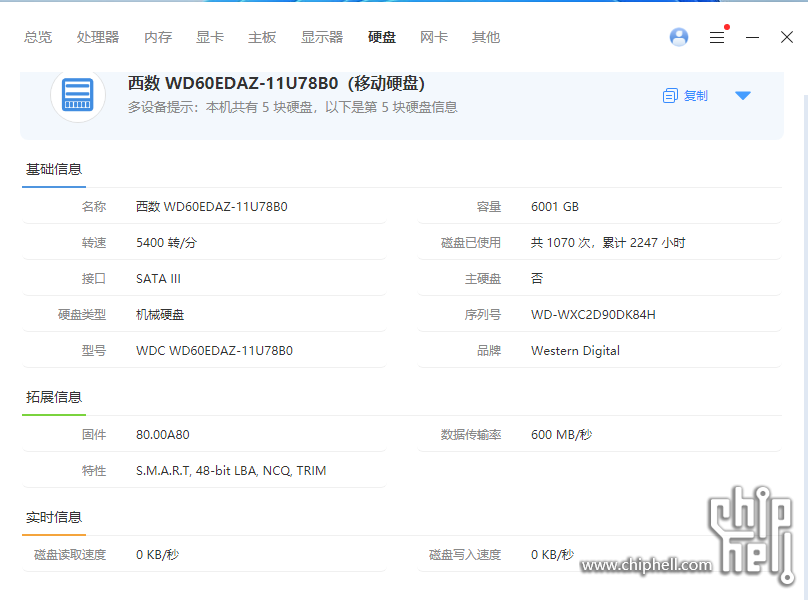808x600 pixels.
Task: Click the serial number WD-WXC2D90DK84H
Action: (593, 315)
